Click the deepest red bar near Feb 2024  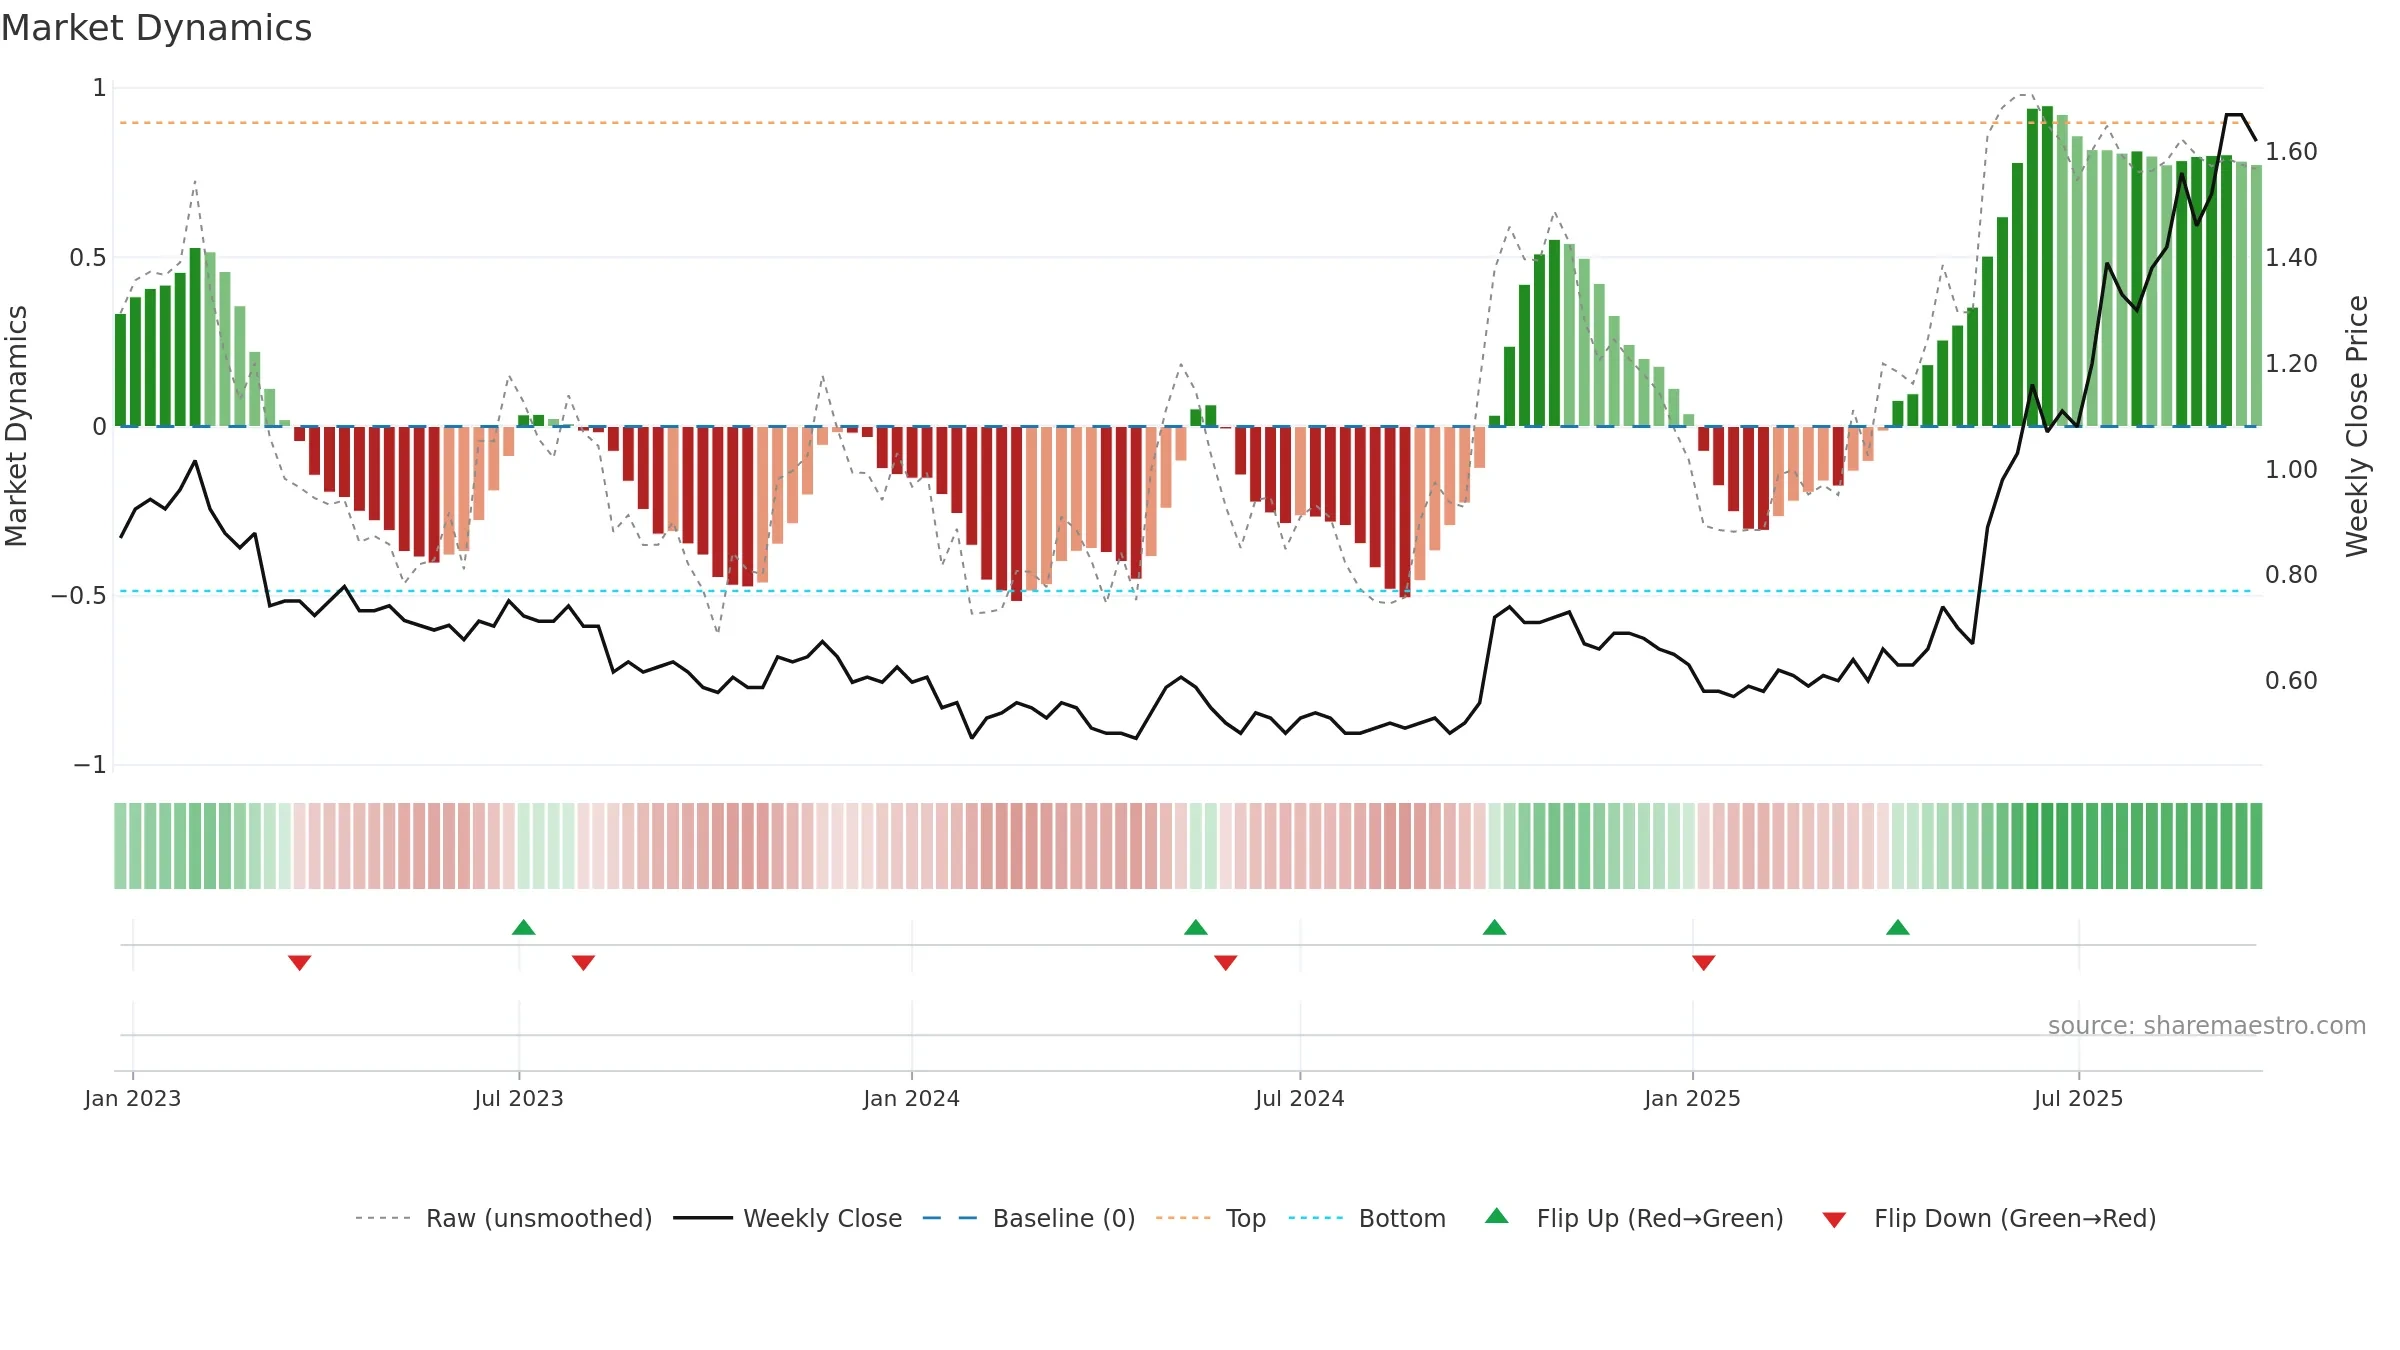(1016, 514)
